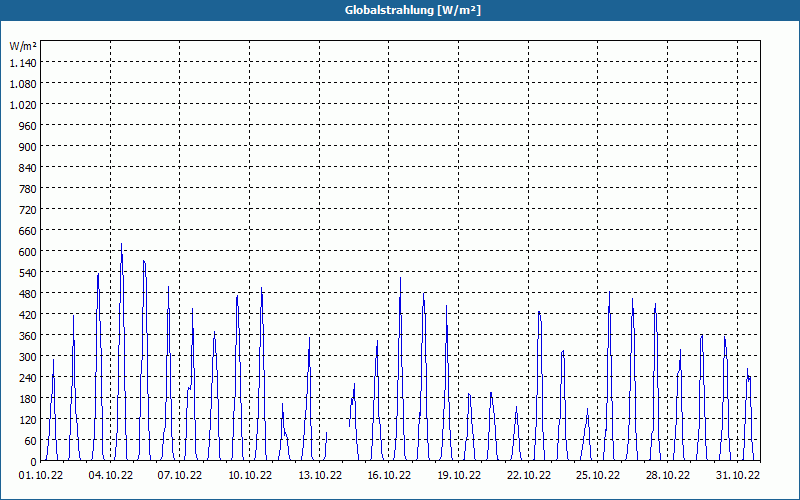Click the 25.10.22 date axis label
The image size is (800, 500).
pyautogui.click(x=598, y=475)
